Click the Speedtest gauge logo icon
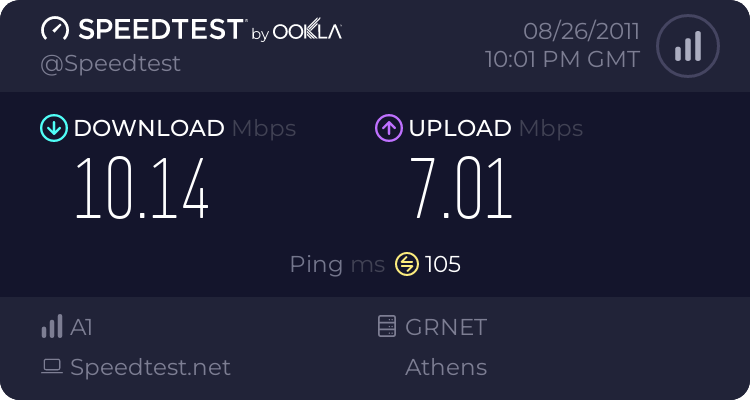Screen dimensions: 750x400 click(54, 29)
